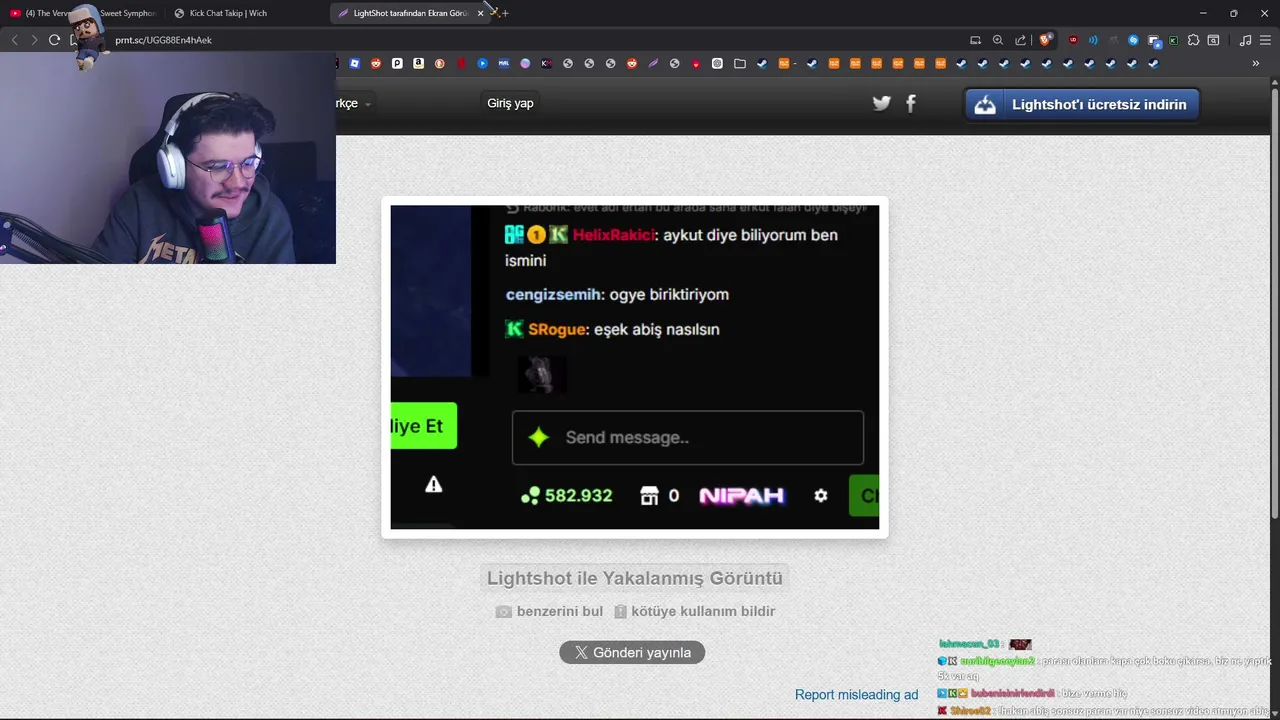Open the MAL bookmark icon
Image resolution: width=1280 pixels, height=720 pixels.
click(x=503, y=63)
